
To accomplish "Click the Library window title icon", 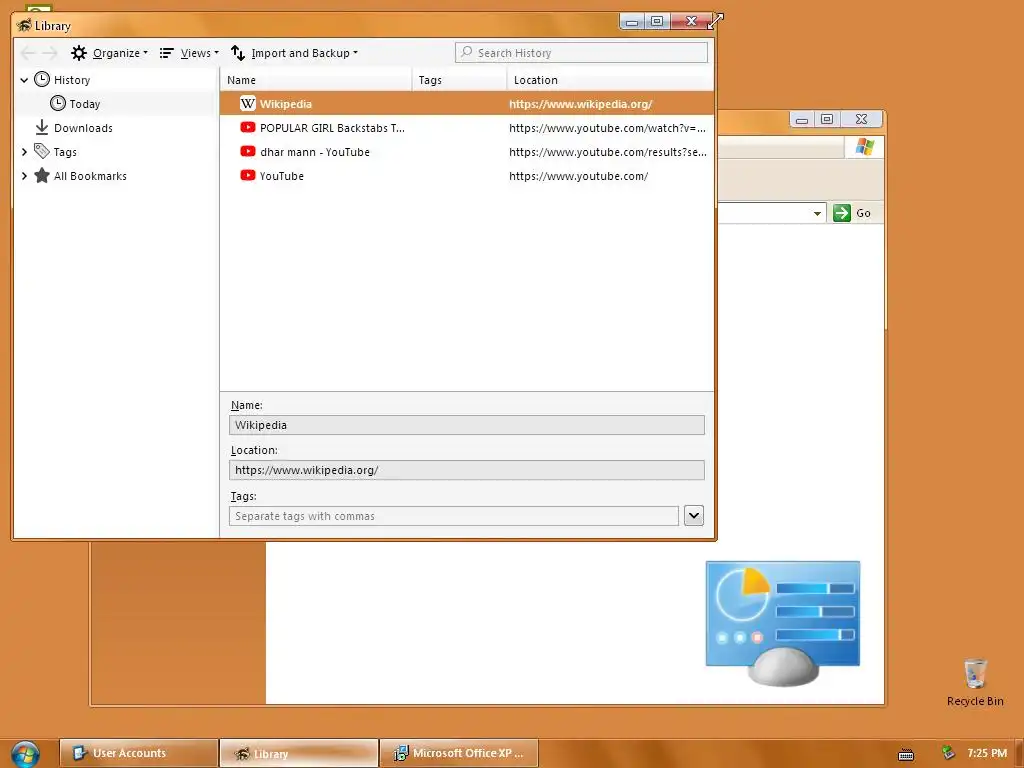I will click(24, 25).
